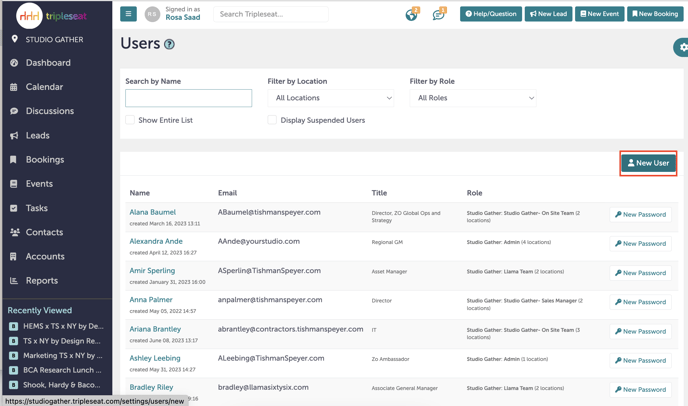Open Alana Baumel's user profile link
The image size is (688, 406).
tap(152, 212)
